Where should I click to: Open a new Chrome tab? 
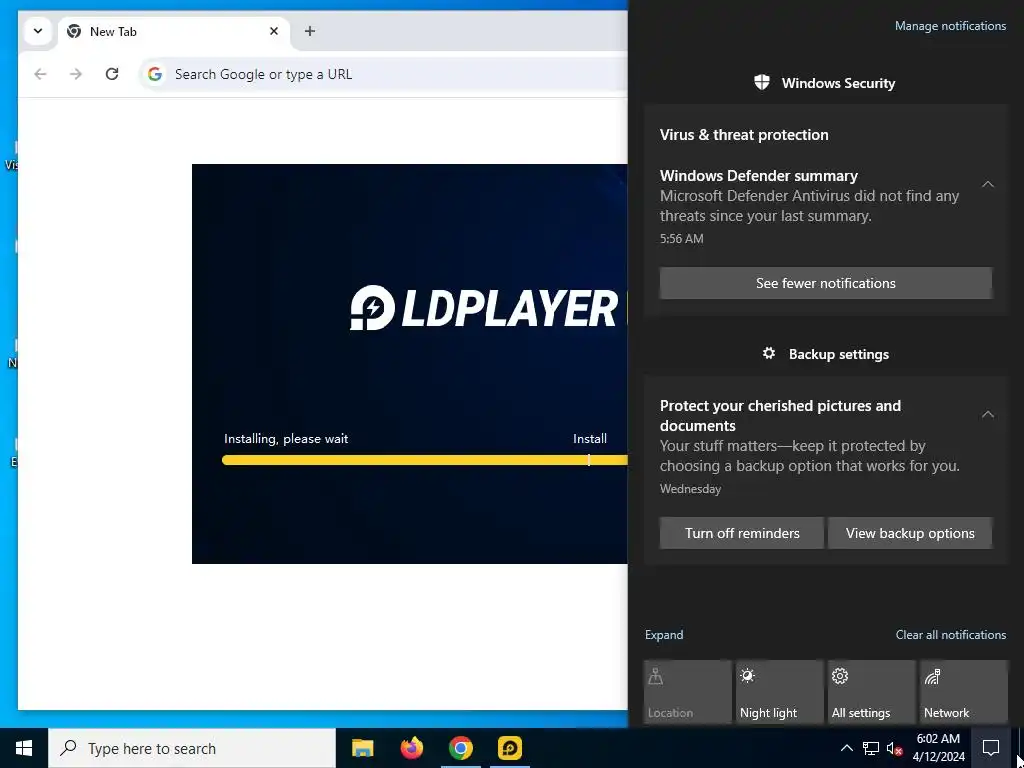[x=310, y=31]
